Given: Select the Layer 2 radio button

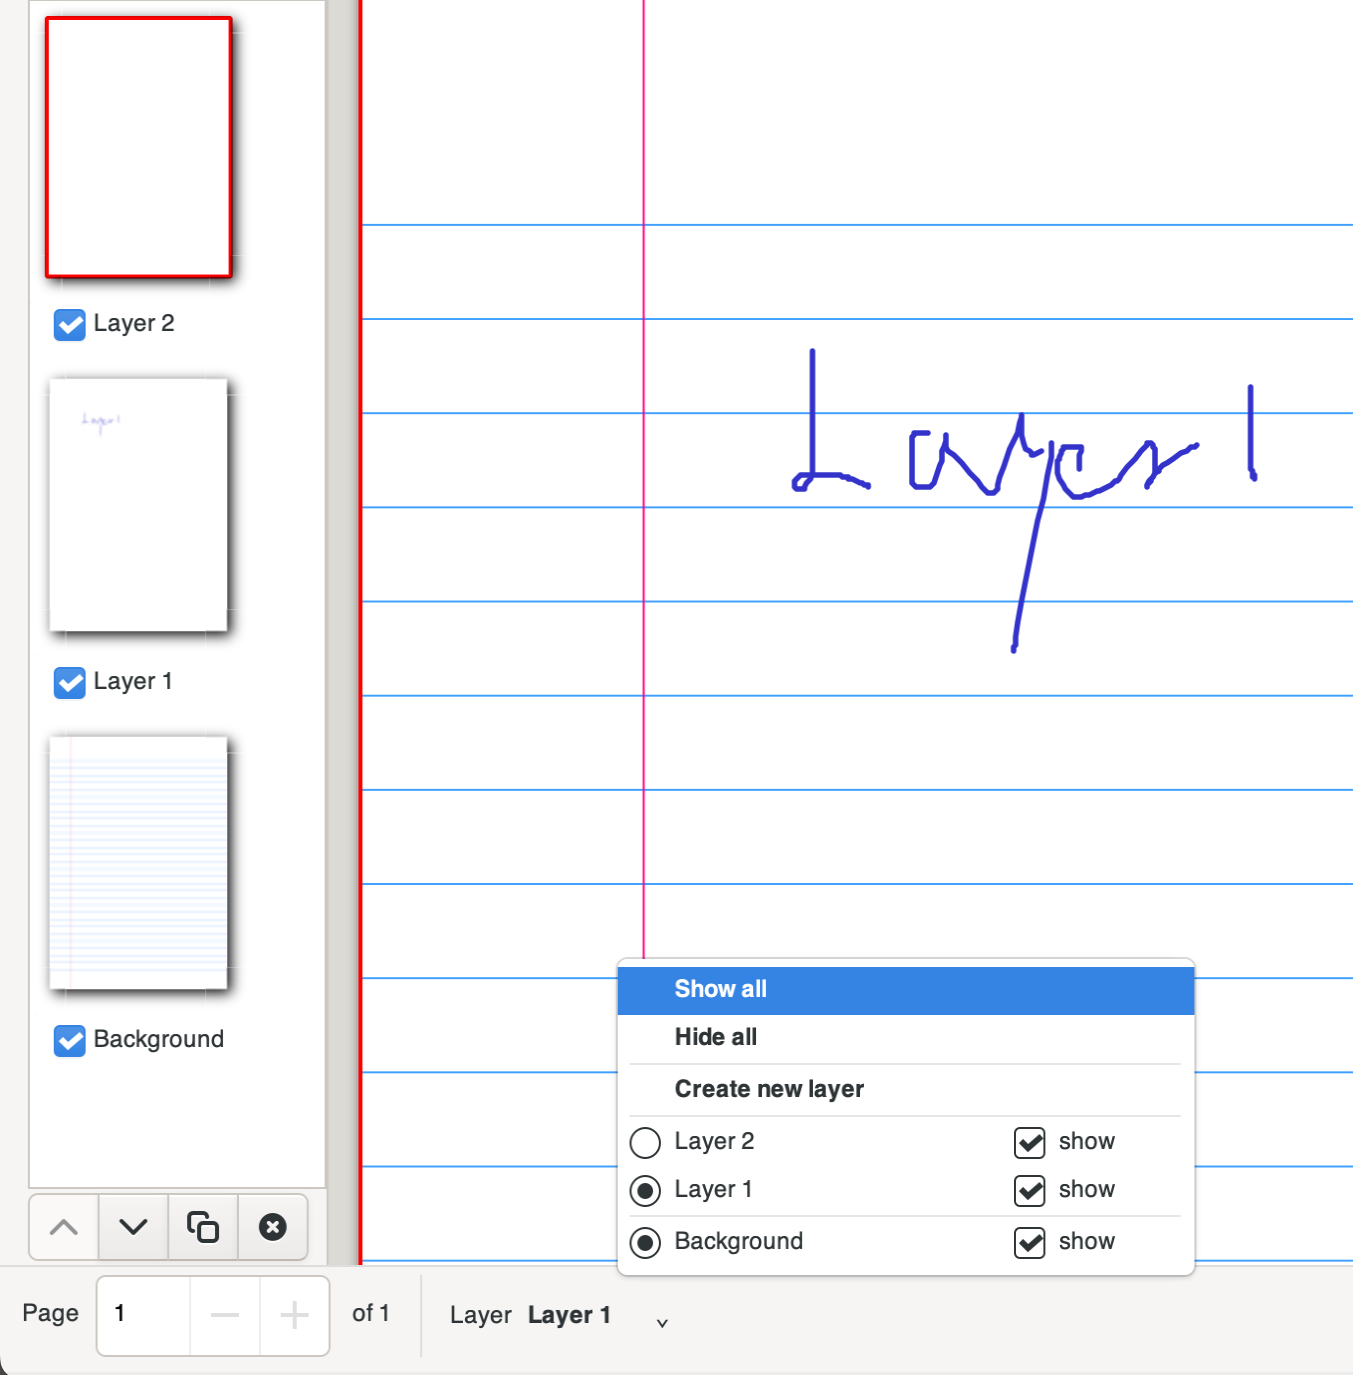Looking at the screenshot, I should tap(645, 1142).
